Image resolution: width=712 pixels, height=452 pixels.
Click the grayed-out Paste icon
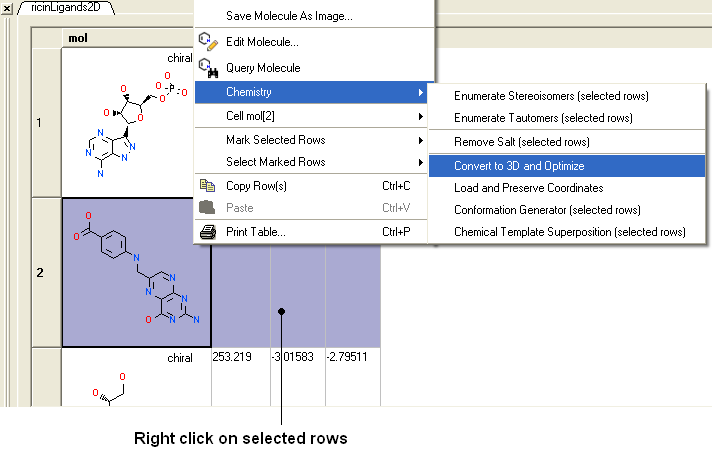point(208,208)
